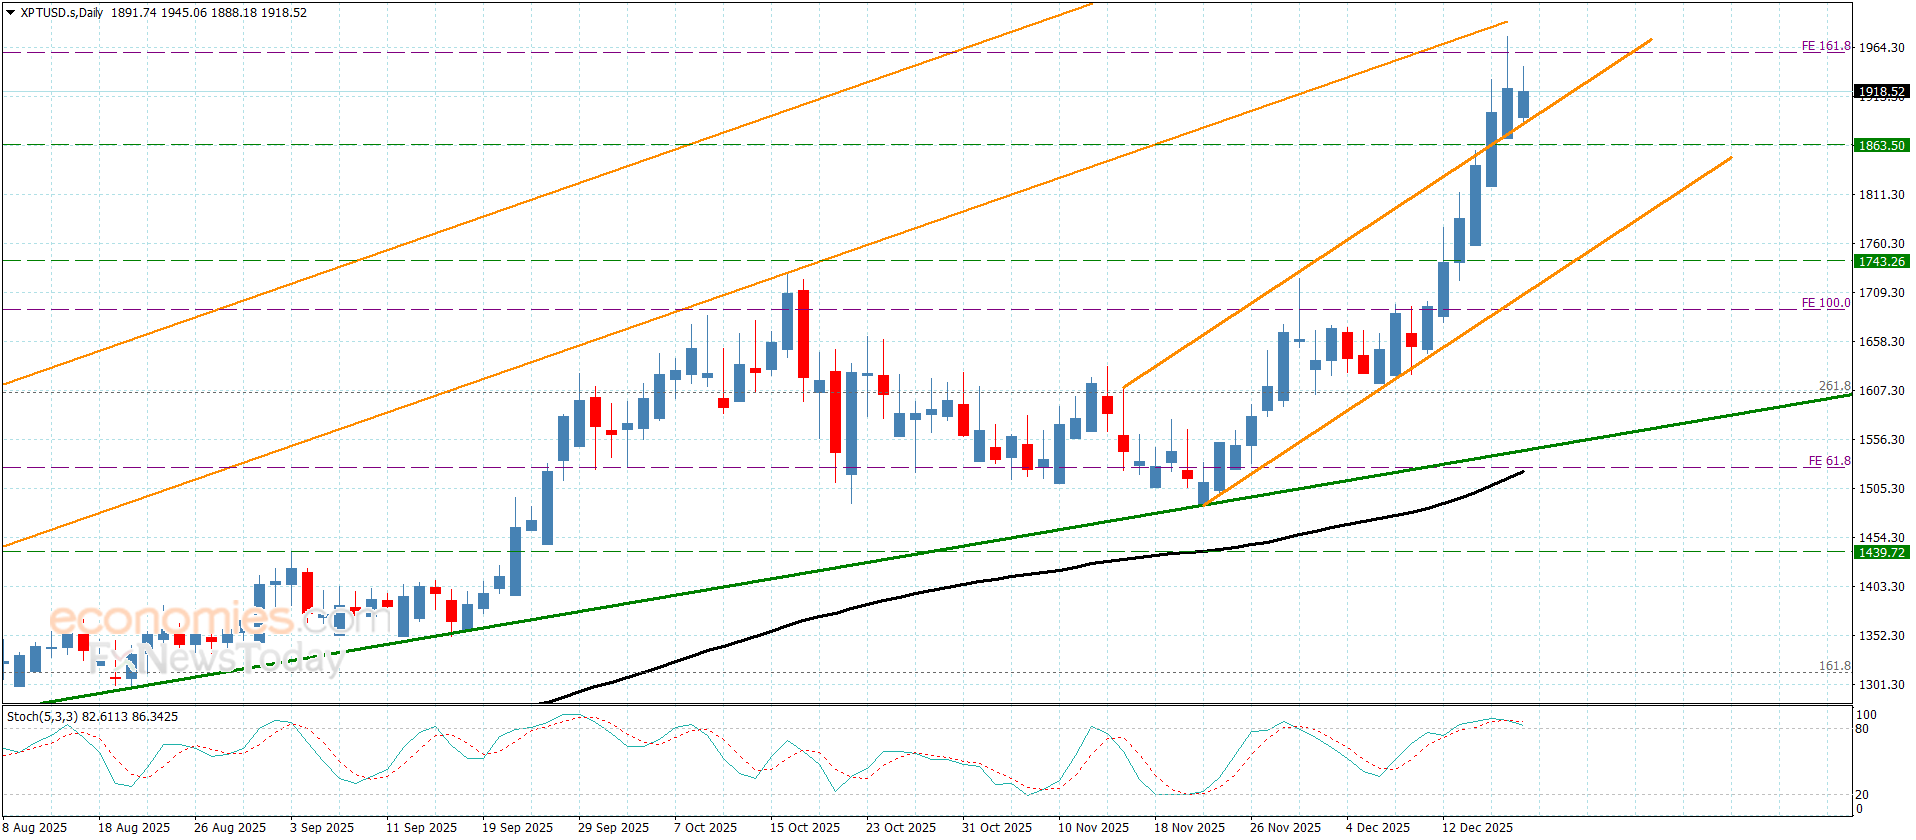
Task: Click the 1607.30 price axis value
Action: [1881, 391]
